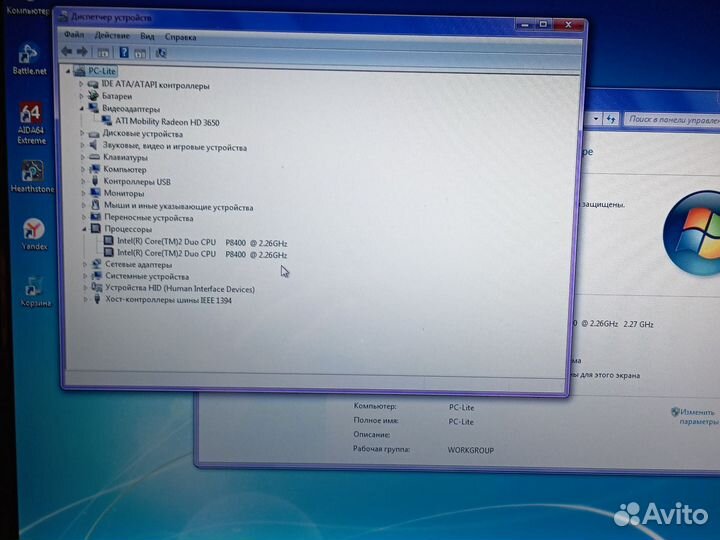The height and width of the screenshot is (540, 720).
Task: Expand Звуковые, видео и игровые устройства
Action: tap(82, 145)
